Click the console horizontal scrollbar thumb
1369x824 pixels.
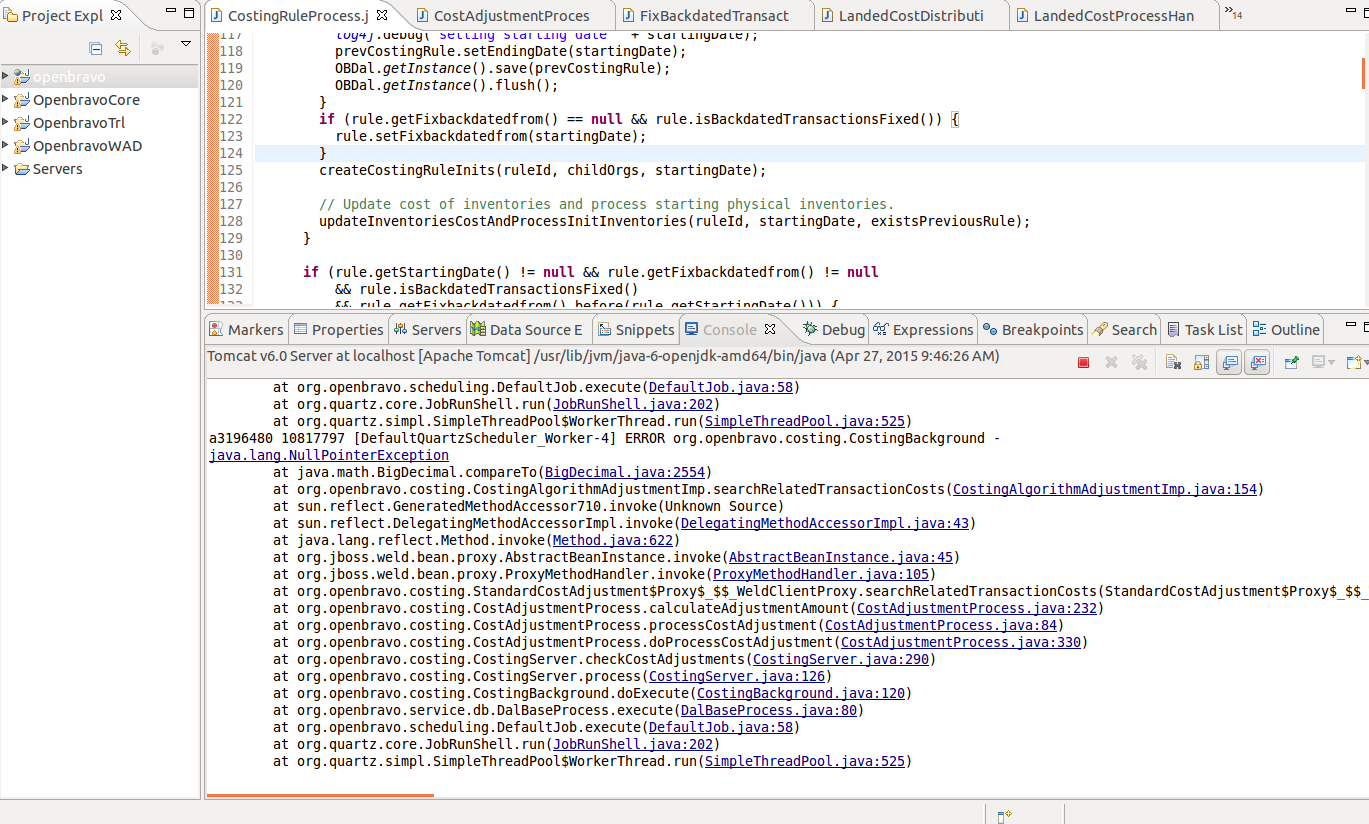point(320,795)
